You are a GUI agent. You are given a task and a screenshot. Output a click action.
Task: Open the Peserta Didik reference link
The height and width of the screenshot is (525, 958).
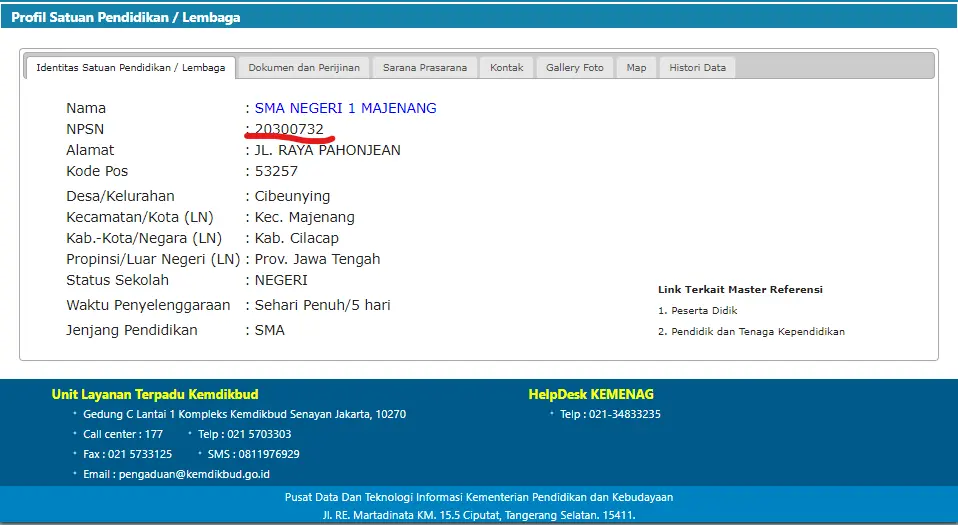pos(704,310)
